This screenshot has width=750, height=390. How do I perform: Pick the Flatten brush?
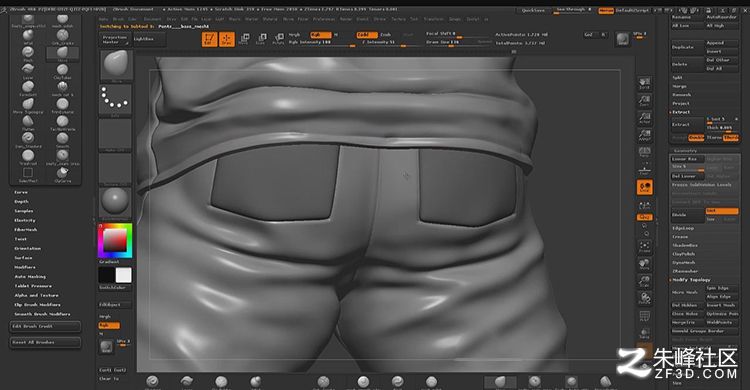pos(28,123)
